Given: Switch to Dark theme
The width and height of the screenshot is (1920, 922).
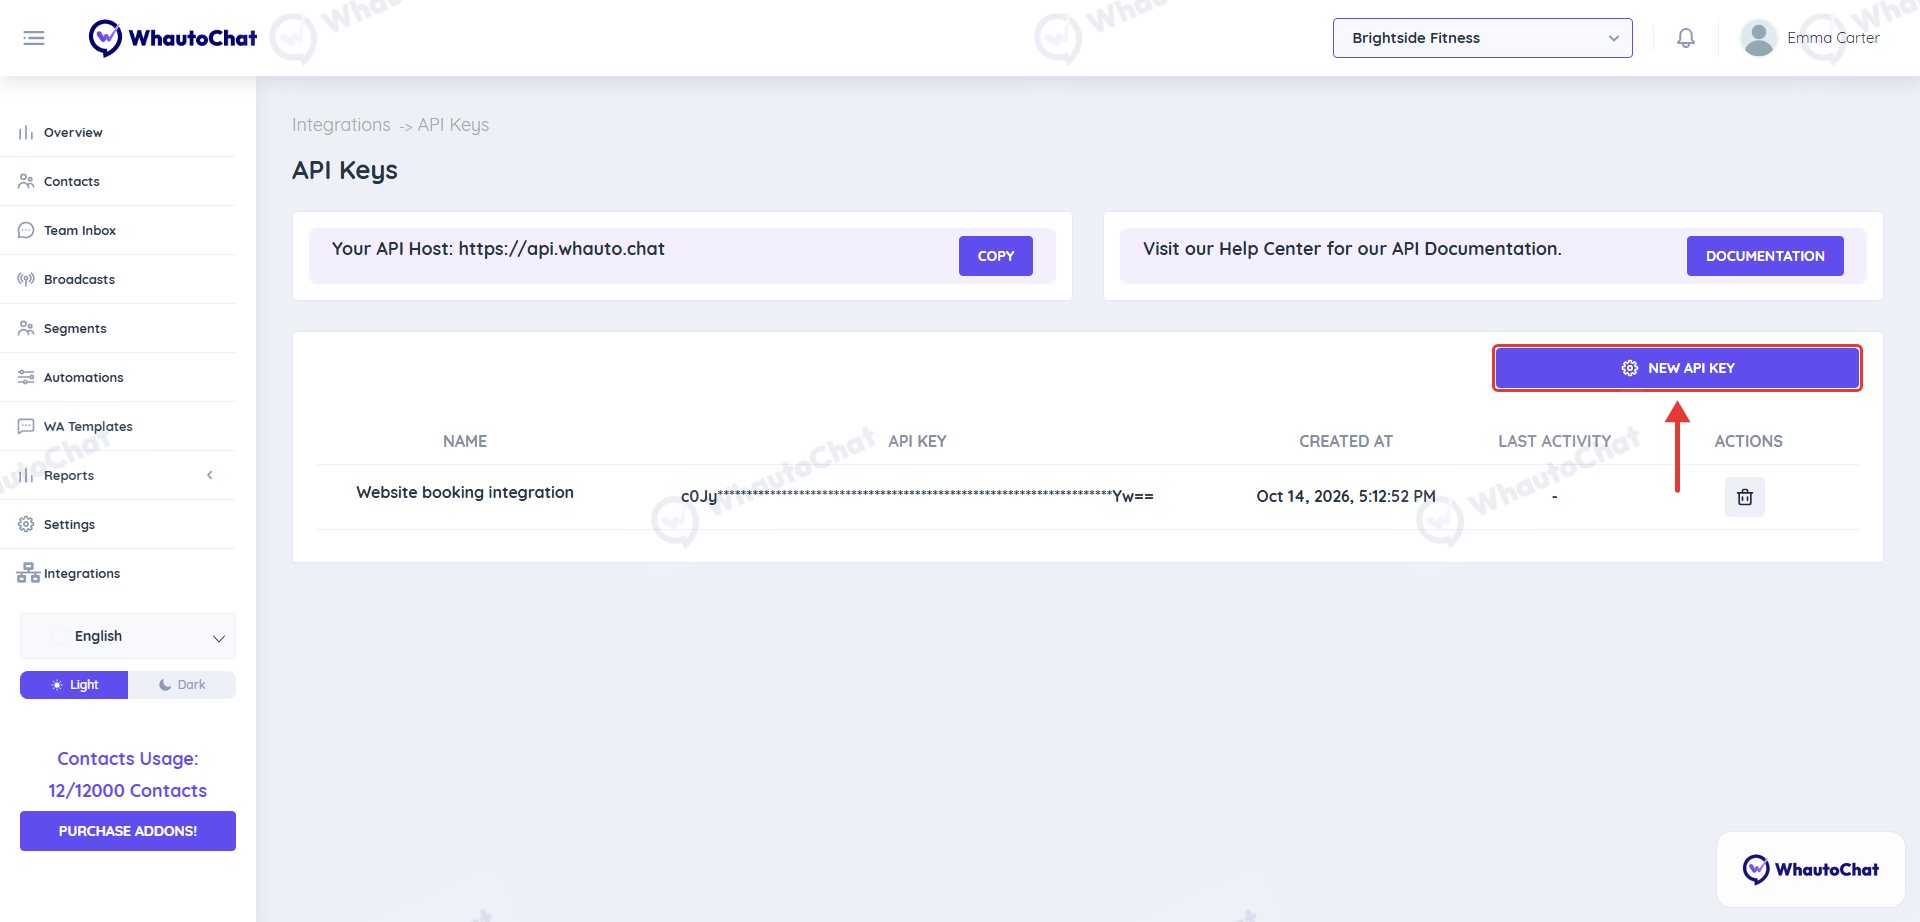Looking at the screenshot, I should coord(182,685).
